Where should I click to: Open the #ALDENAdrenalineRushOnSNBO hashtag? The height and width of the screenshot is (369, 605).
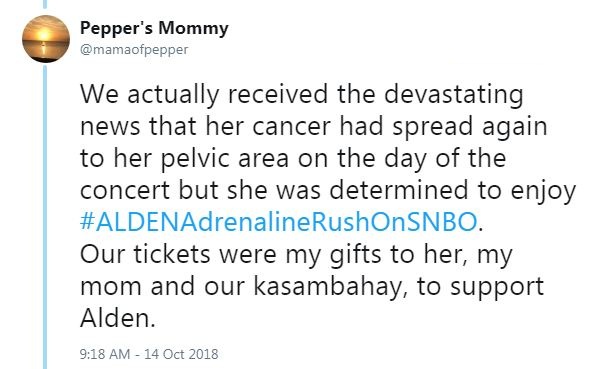[x=279, y=222]
